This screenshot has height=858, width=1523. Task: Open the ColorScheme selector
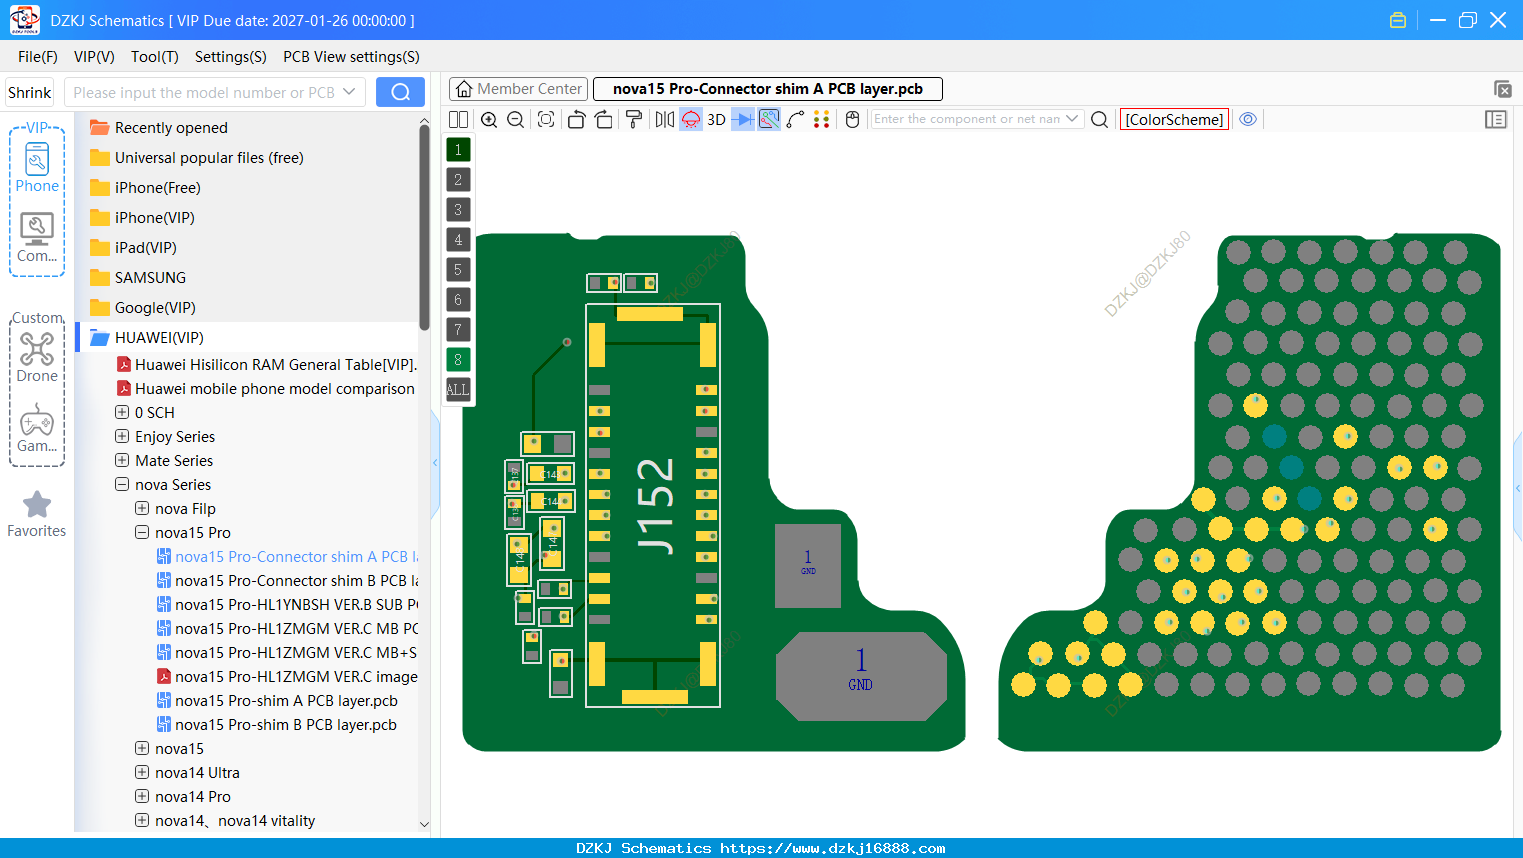(x=1174, y=119)
